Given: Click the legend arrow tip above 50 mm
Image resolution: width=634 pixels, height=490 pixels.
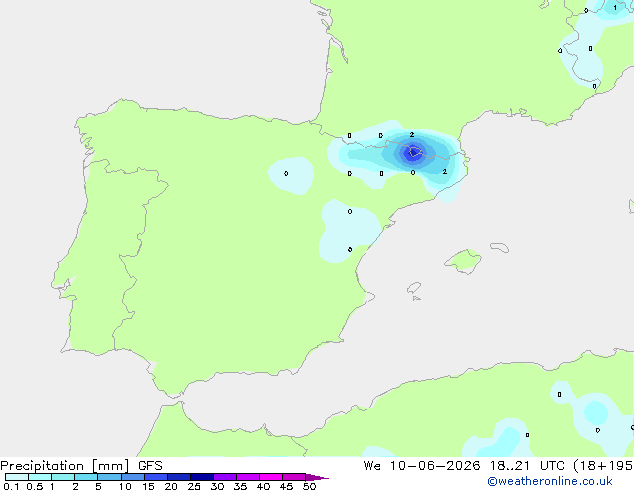Looking at the screenshot, I should coord(317,477).
